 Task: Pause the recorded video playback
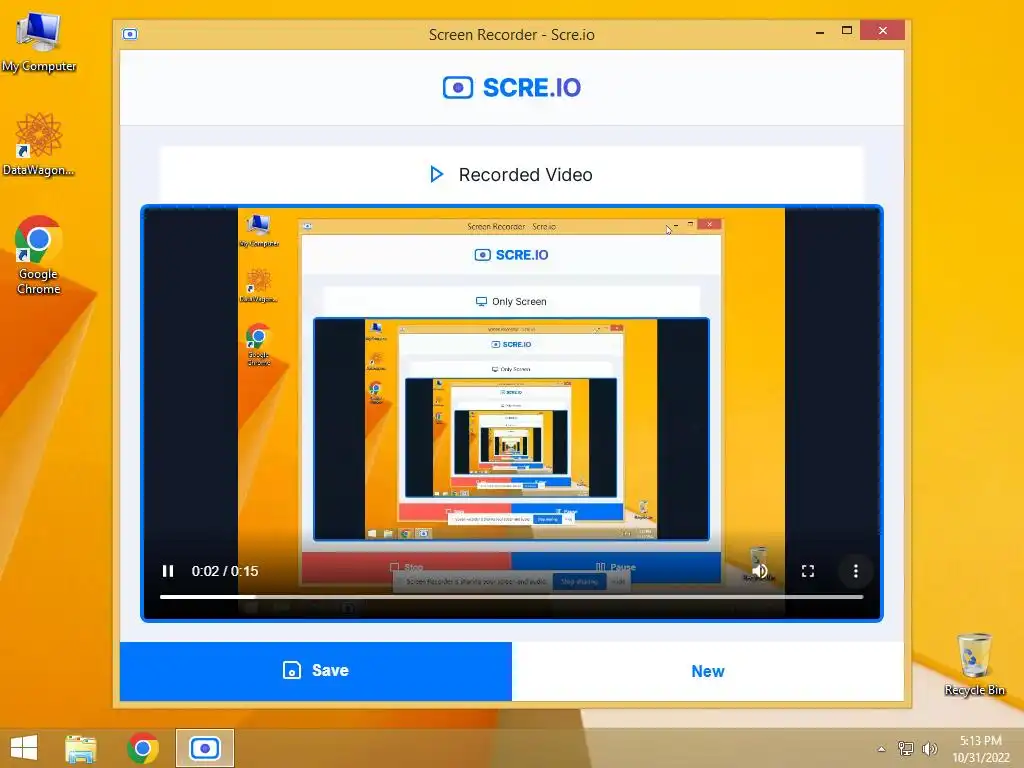[x=168, y=571]
